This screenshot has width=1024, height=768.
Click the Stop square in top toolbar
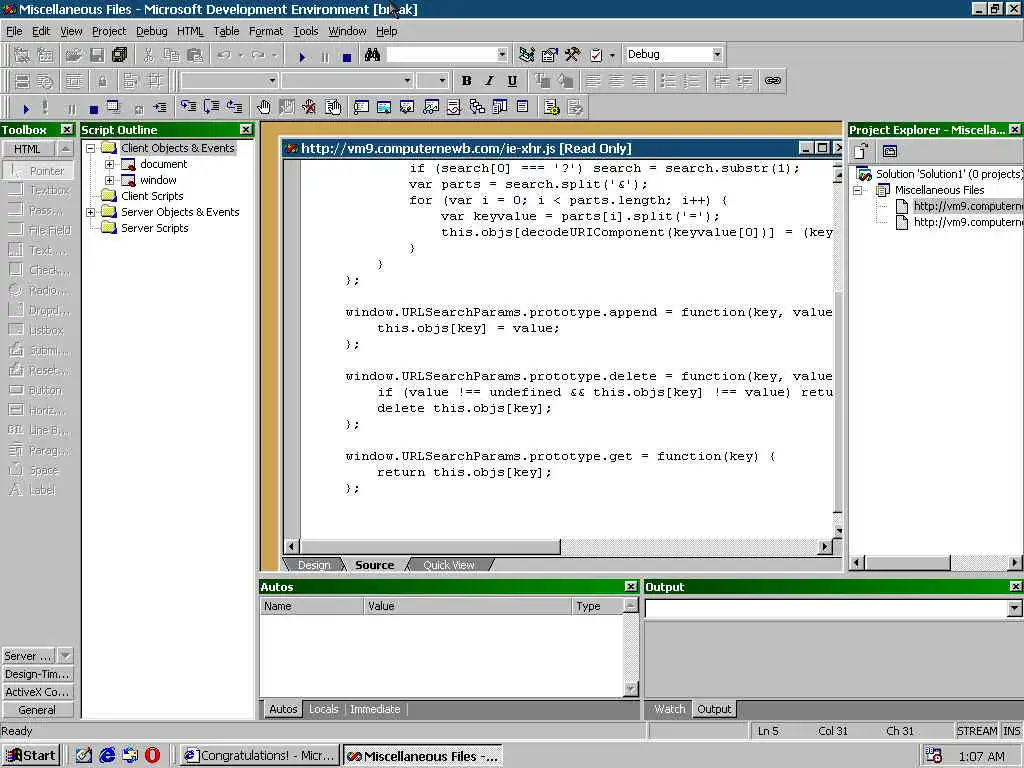point(347,56)
